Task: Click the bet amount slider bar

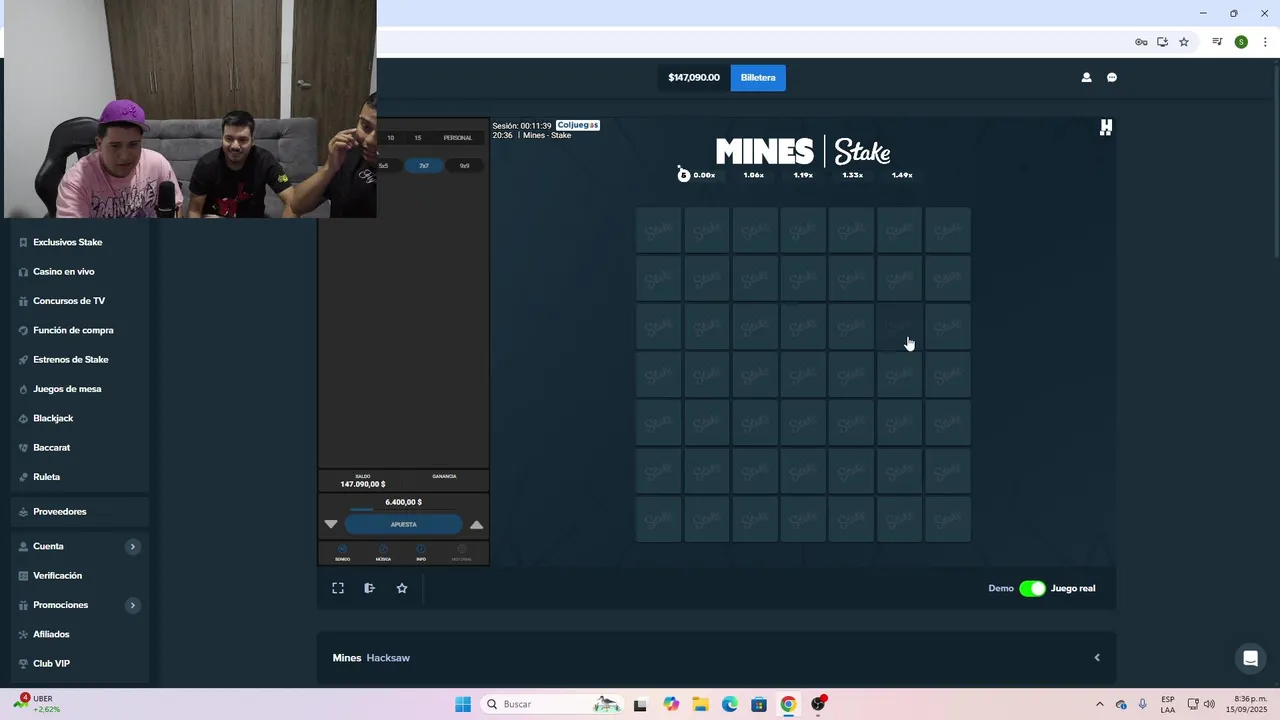Action: point(404,510)
